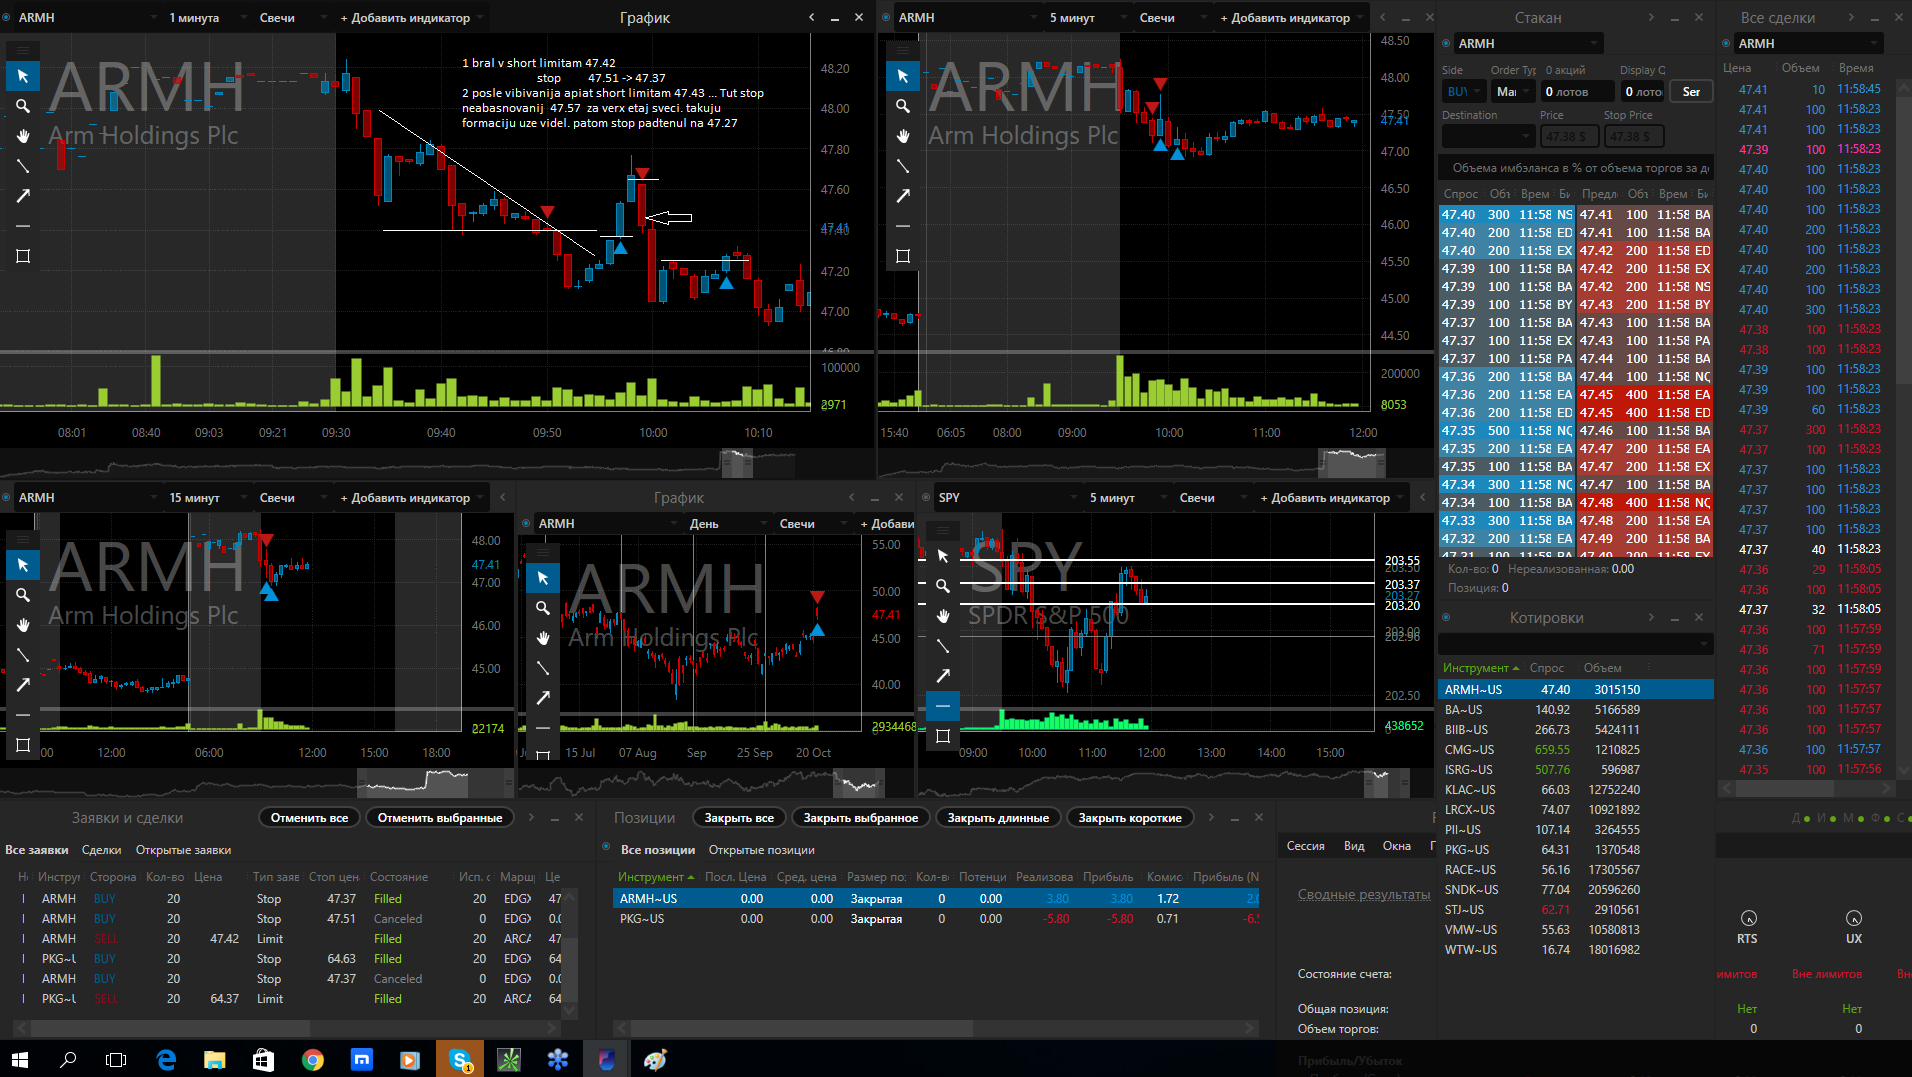Toggle link circle on the SPY chart
The image size is (1912, 1077).
[x=926, y=497]
